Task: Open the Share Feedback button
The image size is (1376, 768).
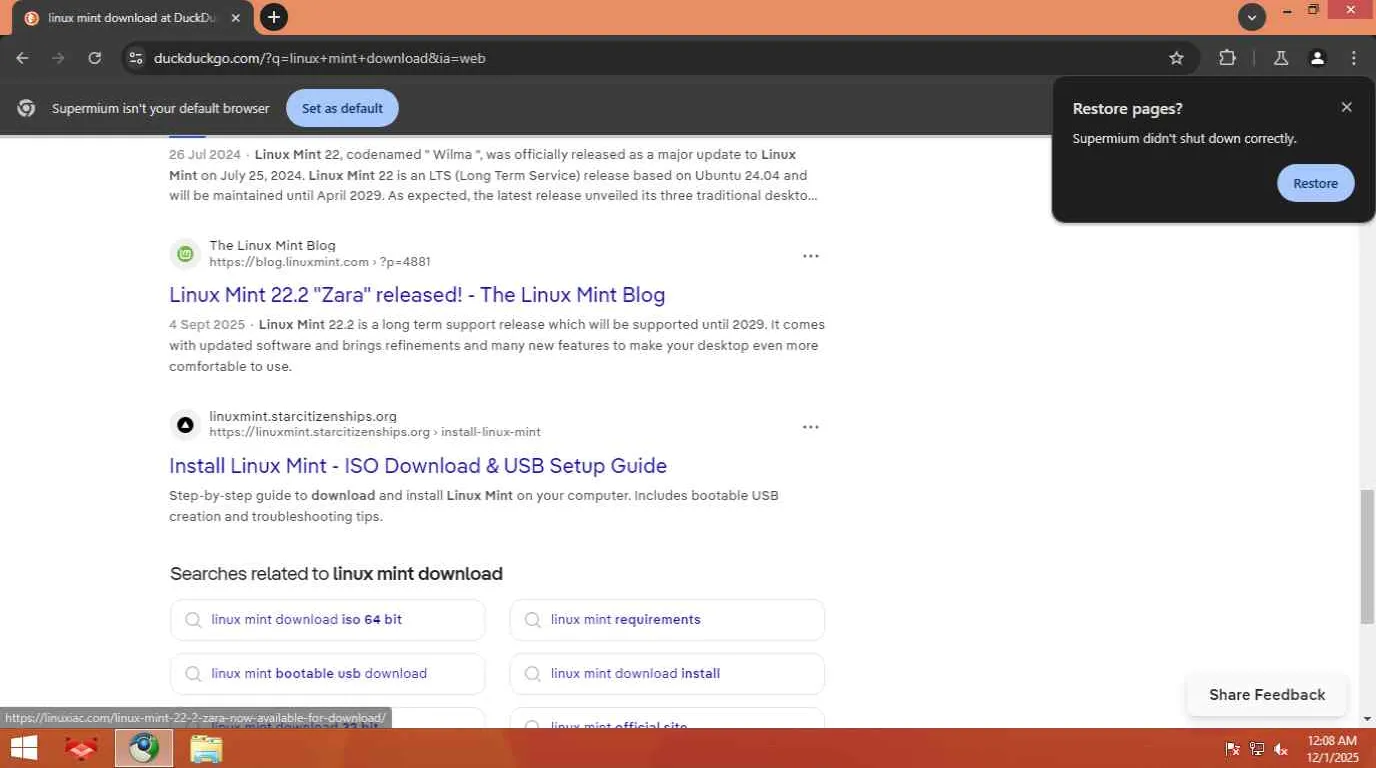Action: 1267,695
